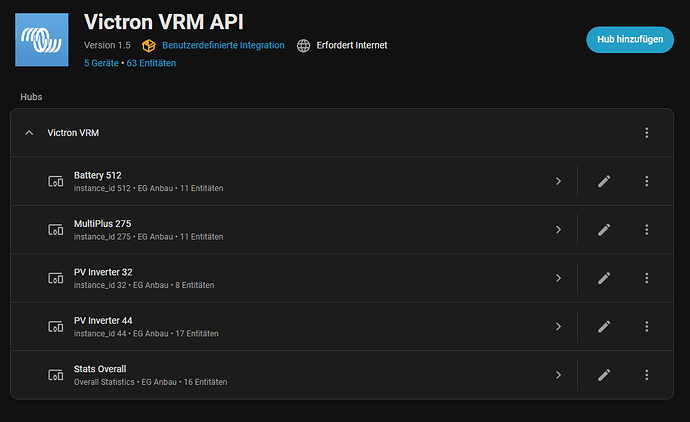Expand Battery 512 chevron arrow
Image resolution: width=690 pixels, height=422 pixels.
[558, 181]
